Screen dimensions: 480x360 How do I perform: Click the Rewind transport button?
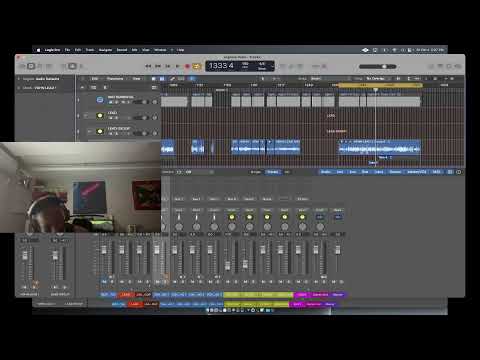148,66
